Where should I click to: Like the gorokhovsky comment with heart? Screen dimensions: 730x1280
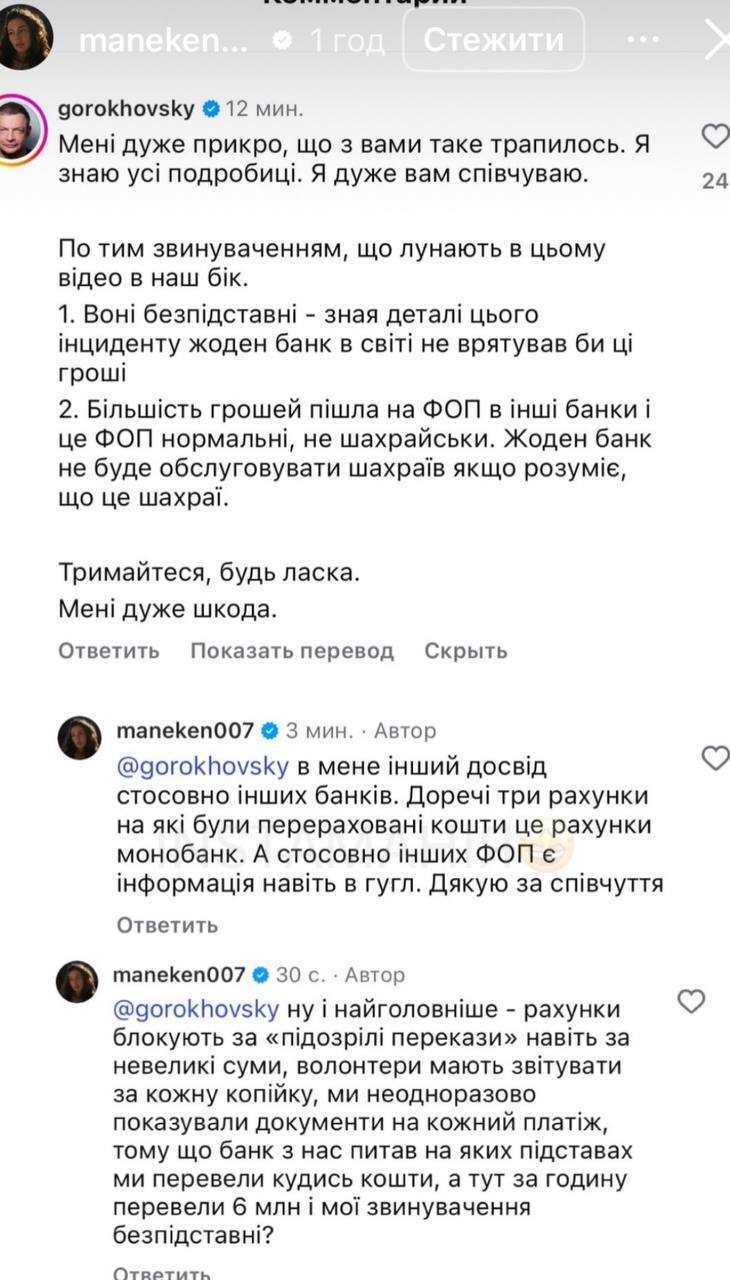[x=715, y=136]
